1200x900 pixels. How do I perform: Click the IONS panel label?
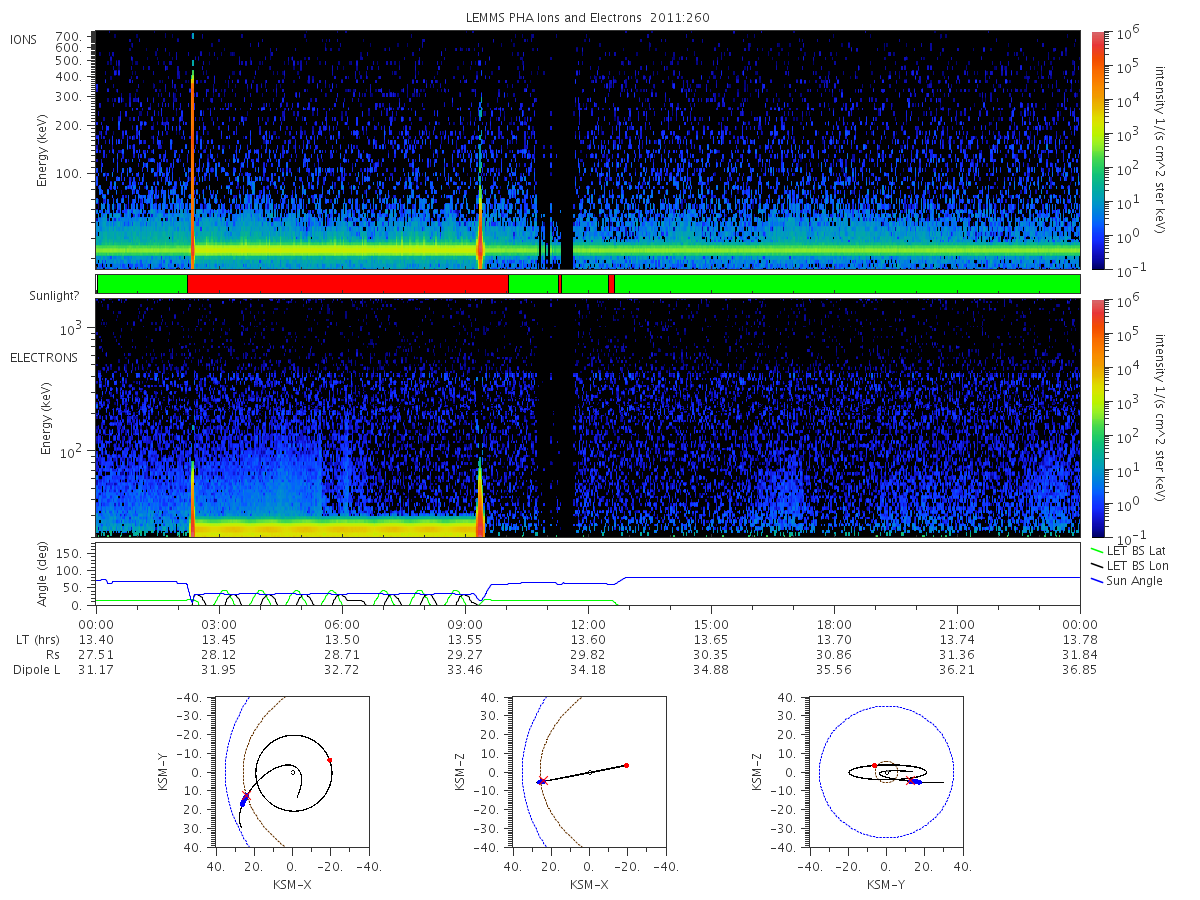24,39
